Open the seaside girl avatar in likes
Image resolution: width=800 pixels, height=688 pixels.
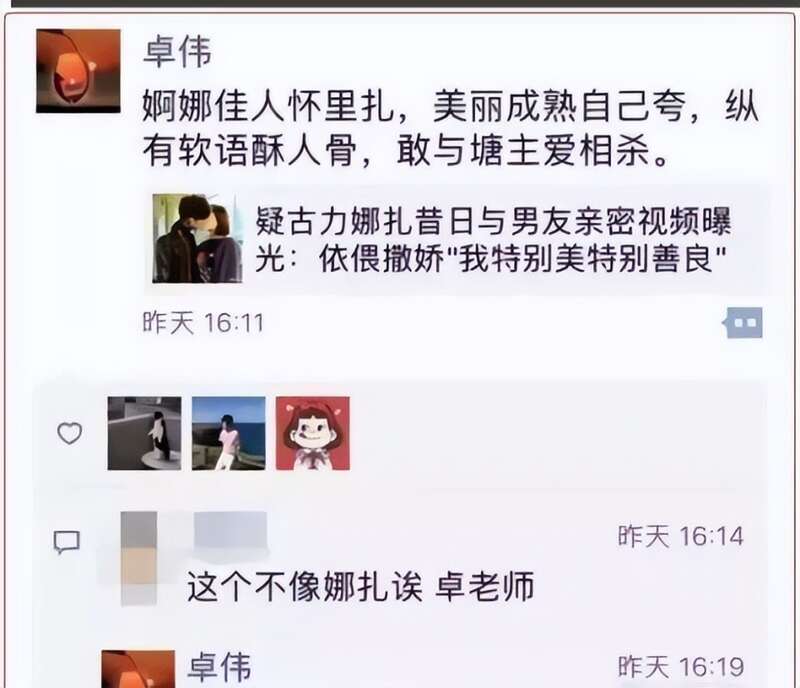(x=229, y=433)
